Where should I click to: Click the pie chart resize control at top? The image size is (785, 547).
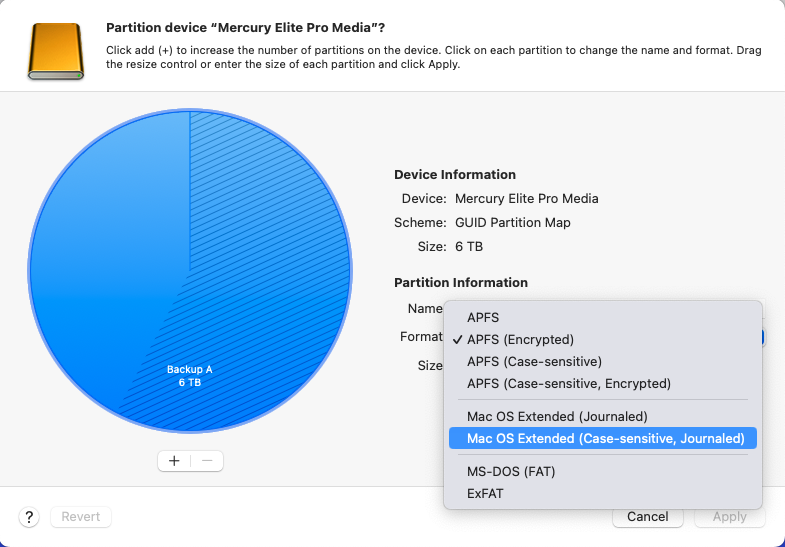pos(190,113)
